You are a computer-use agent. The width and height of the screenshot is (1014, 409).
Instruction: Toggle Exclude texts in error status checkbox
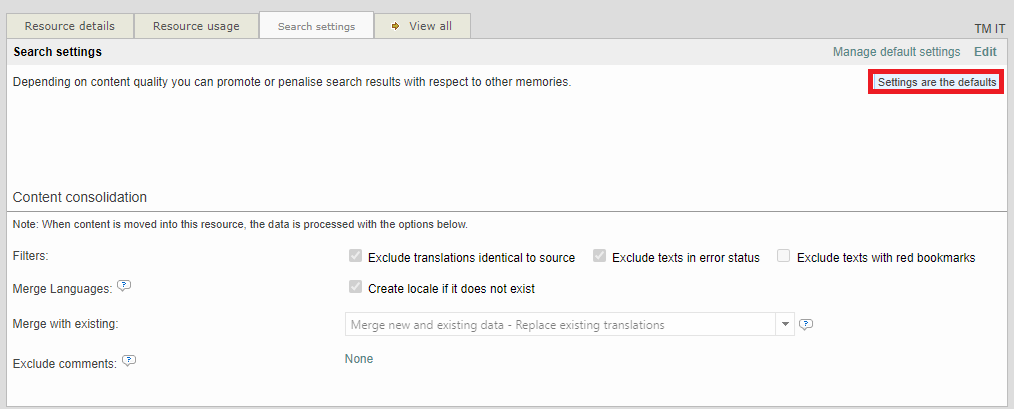click(x=599, y=256)
